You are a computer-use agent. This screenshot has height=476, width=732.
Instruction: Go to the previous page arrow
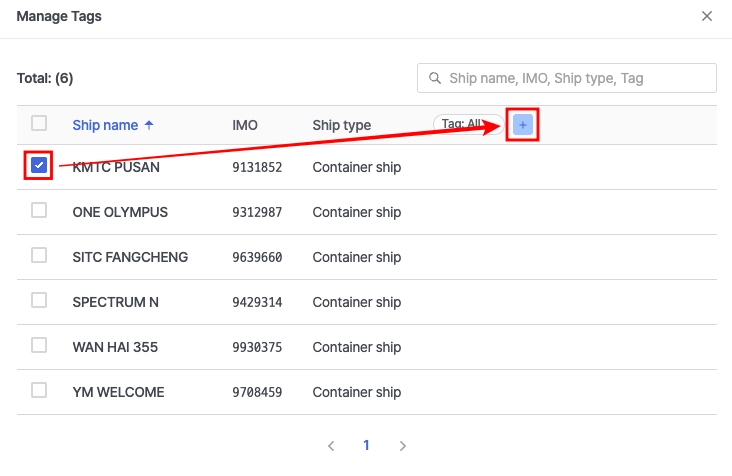(x=331, y=446)
